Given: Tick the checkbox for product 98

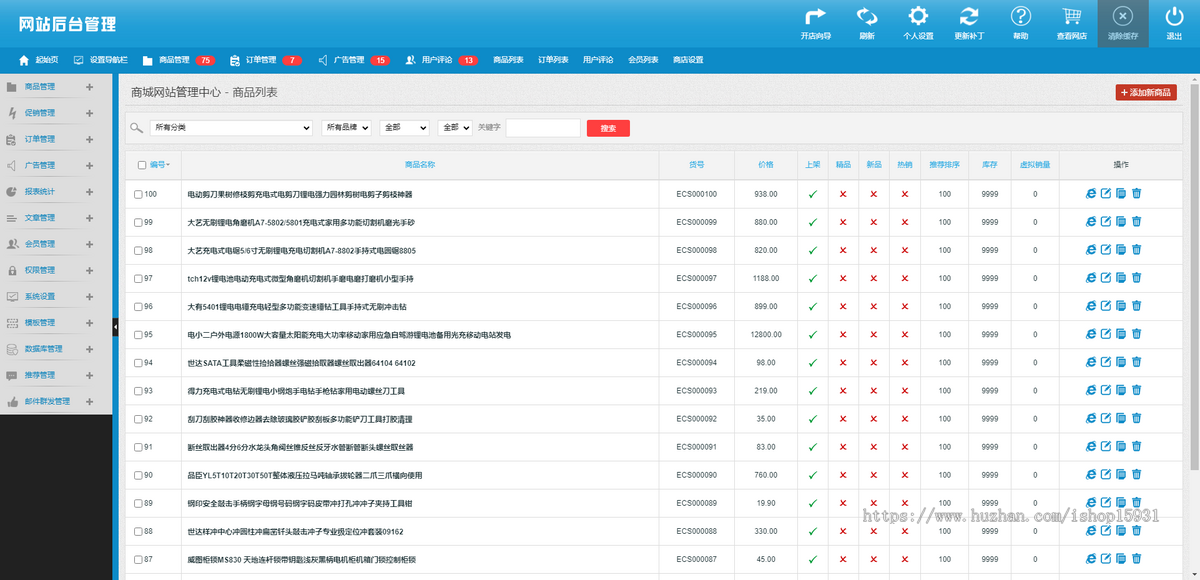Looking at the screenshot, I should (x=139, y=250).
